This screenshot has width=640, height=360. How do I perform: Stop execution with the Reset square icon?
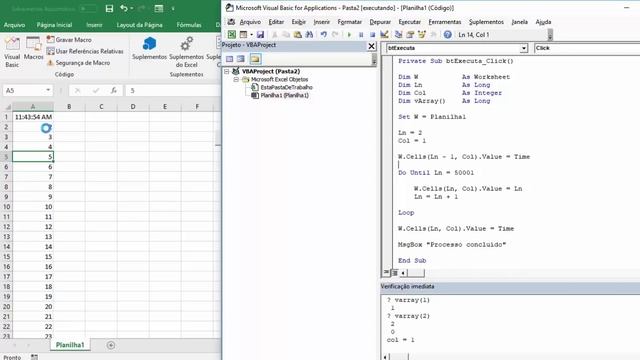pos(372,35)
